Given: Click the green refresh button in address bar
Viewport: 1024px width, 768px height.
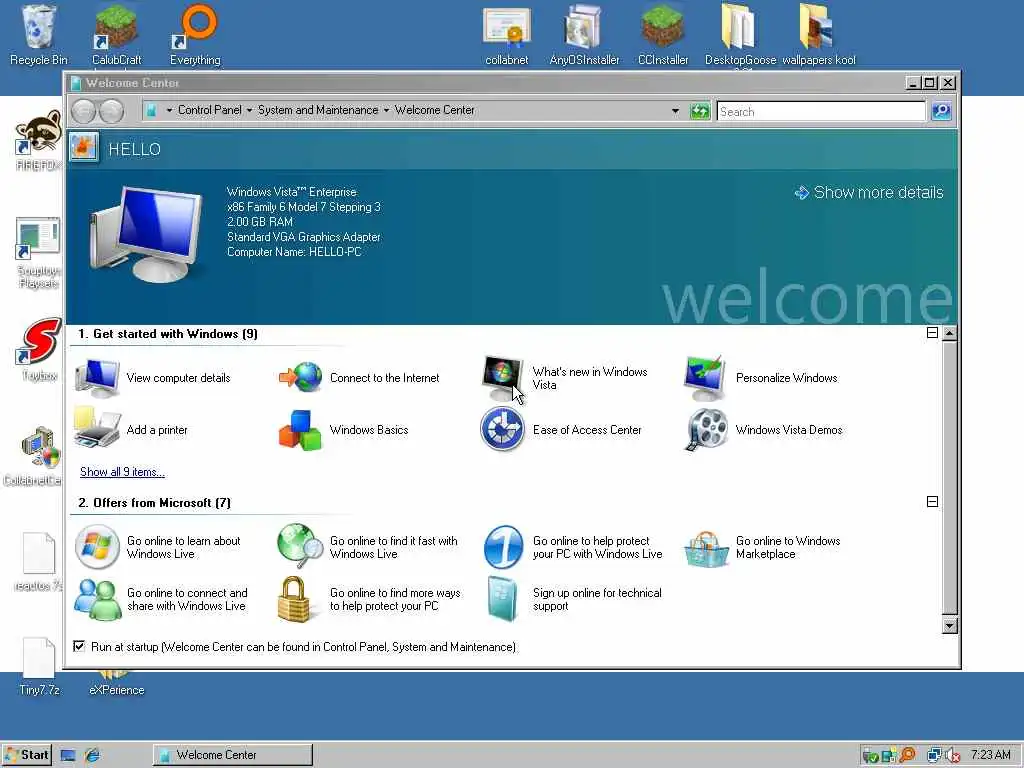Looking at the screenshot, I should pos(699,111).
